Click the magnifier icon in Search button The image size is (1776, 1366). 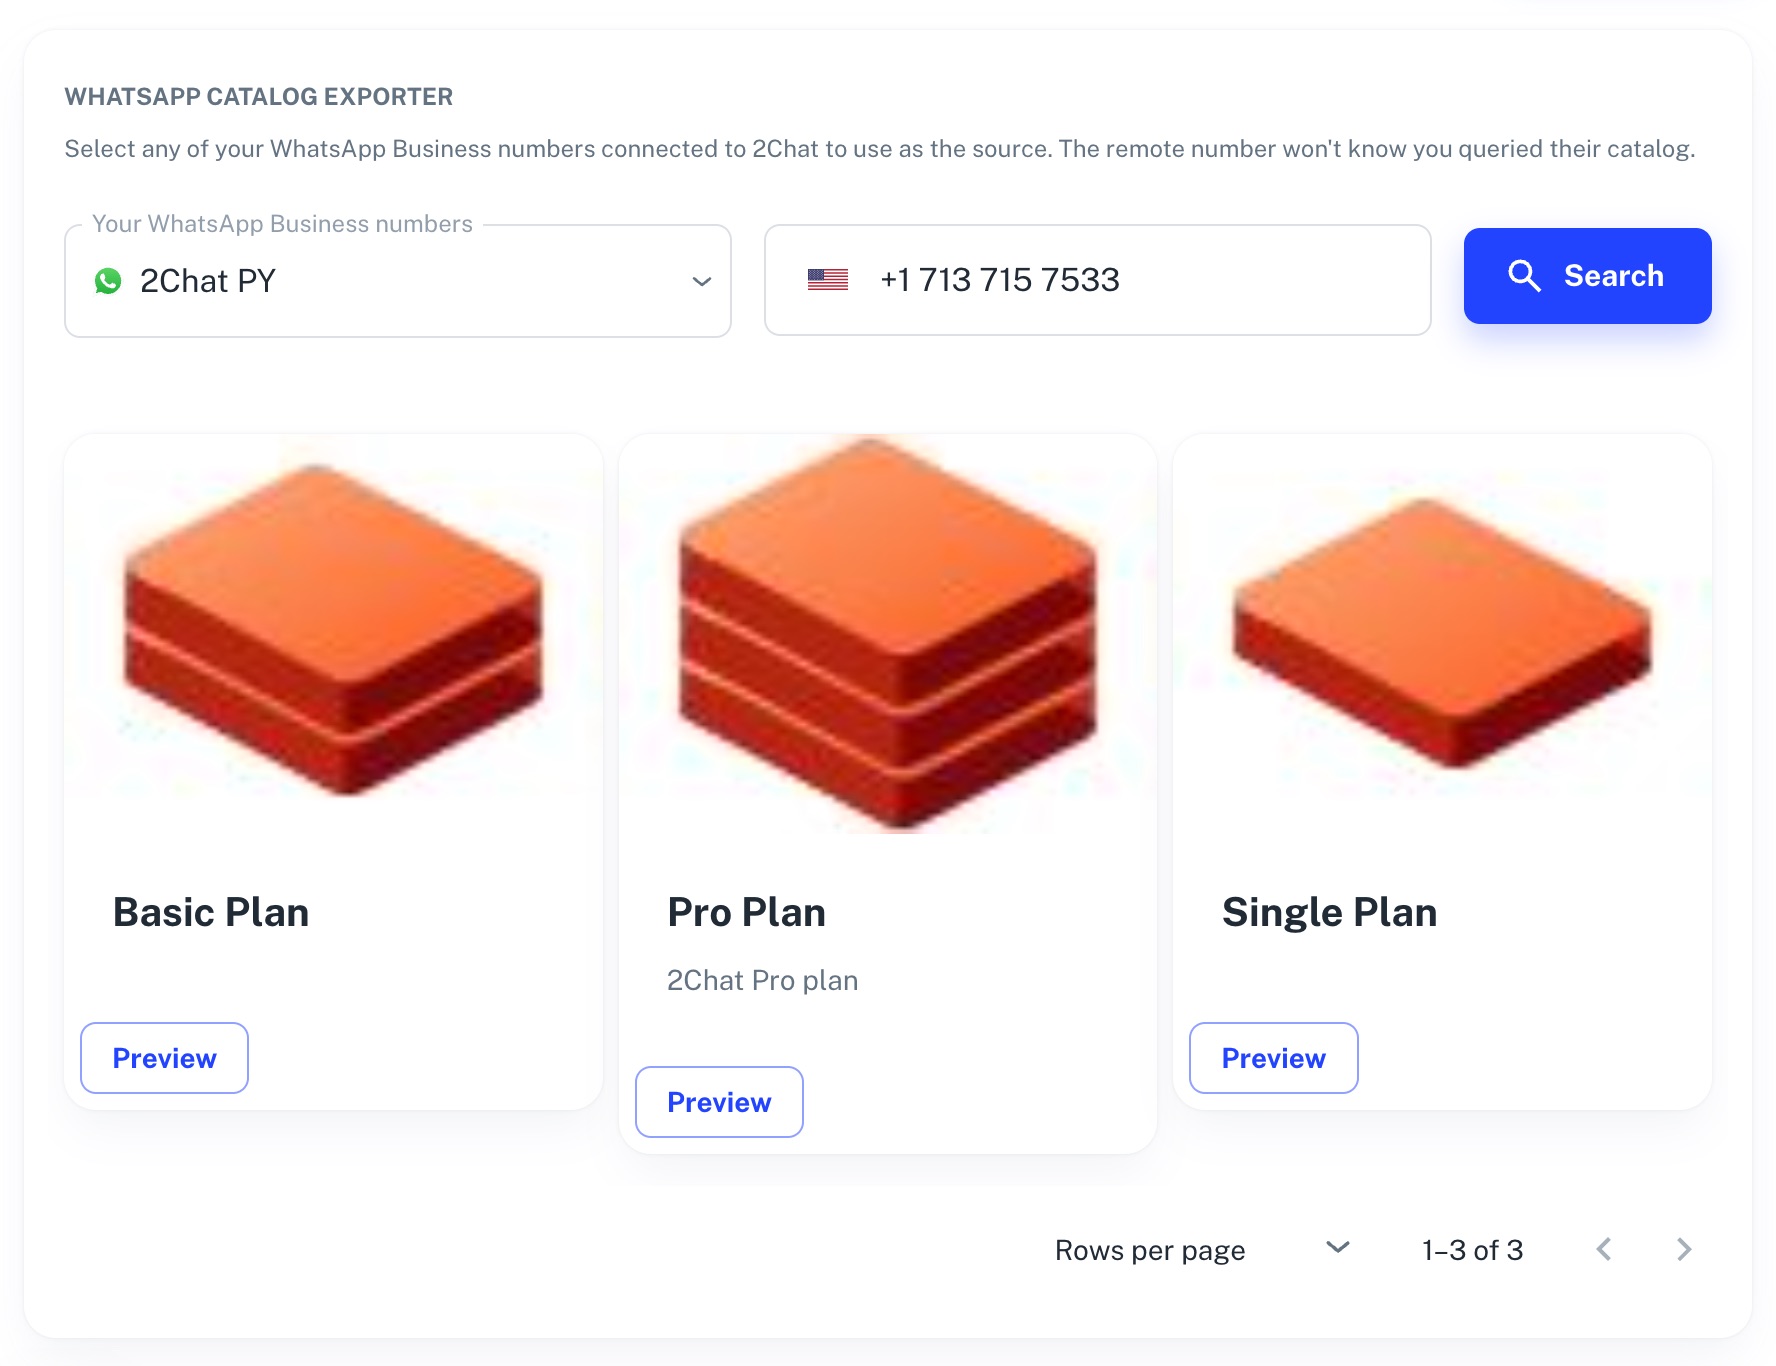pyautogui.click(x=1524, y=276)
